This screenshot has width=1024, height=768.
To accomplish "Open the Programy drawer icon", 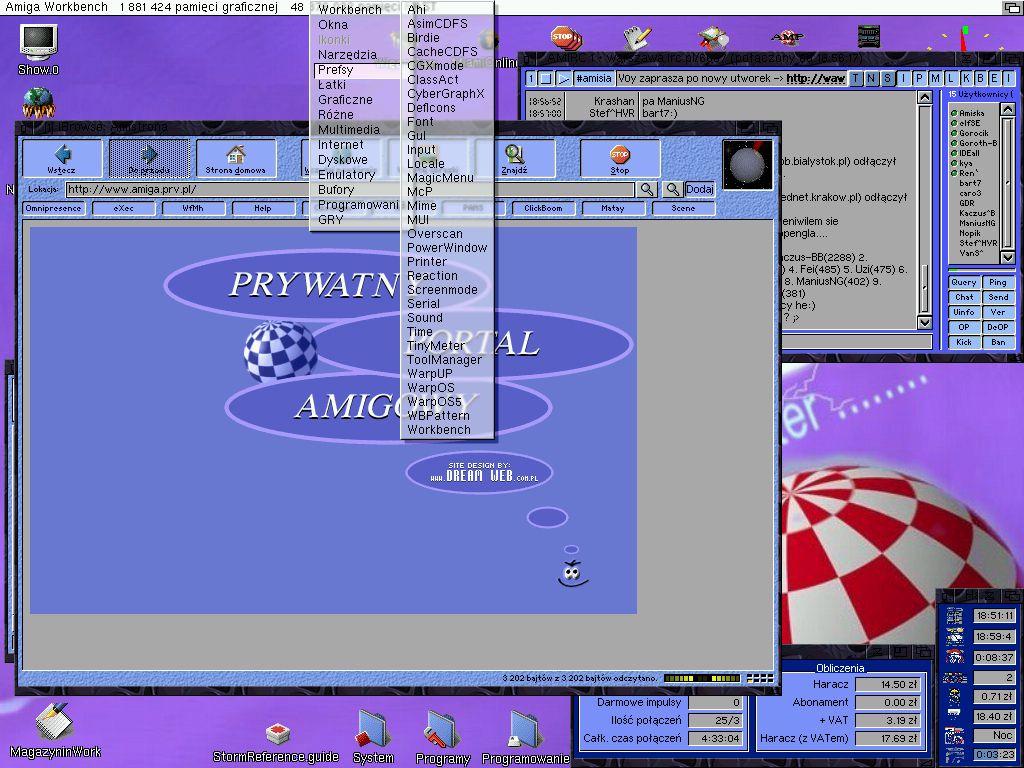I will (x=443, y=729).
